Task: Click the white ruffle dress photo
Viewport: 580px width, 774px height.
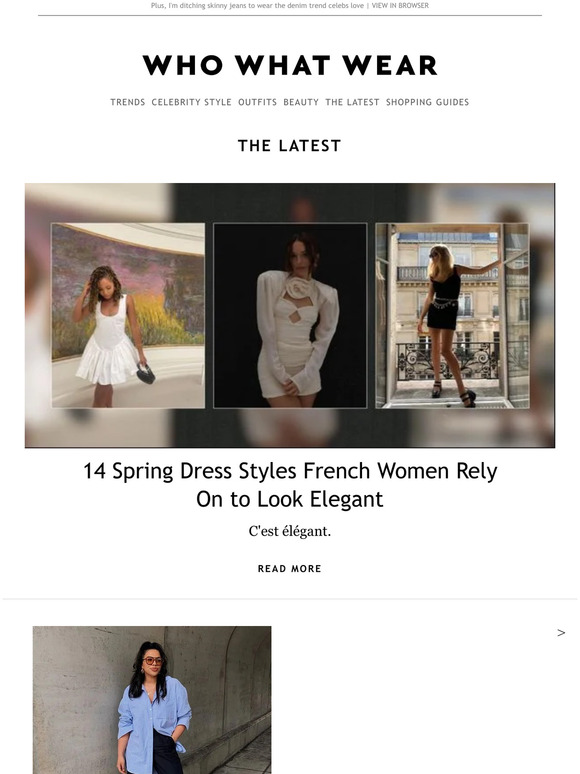Action: tap(128, 315)
